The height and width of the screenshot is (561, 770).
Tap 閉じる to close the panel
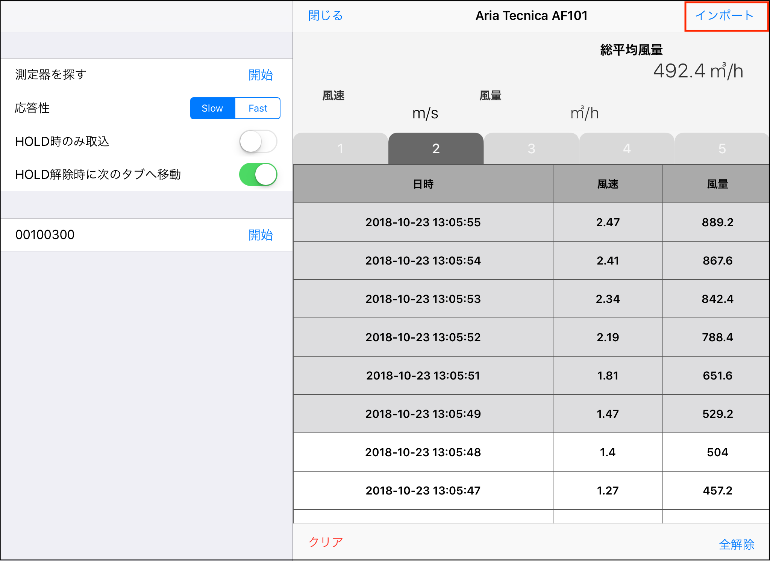325,16
